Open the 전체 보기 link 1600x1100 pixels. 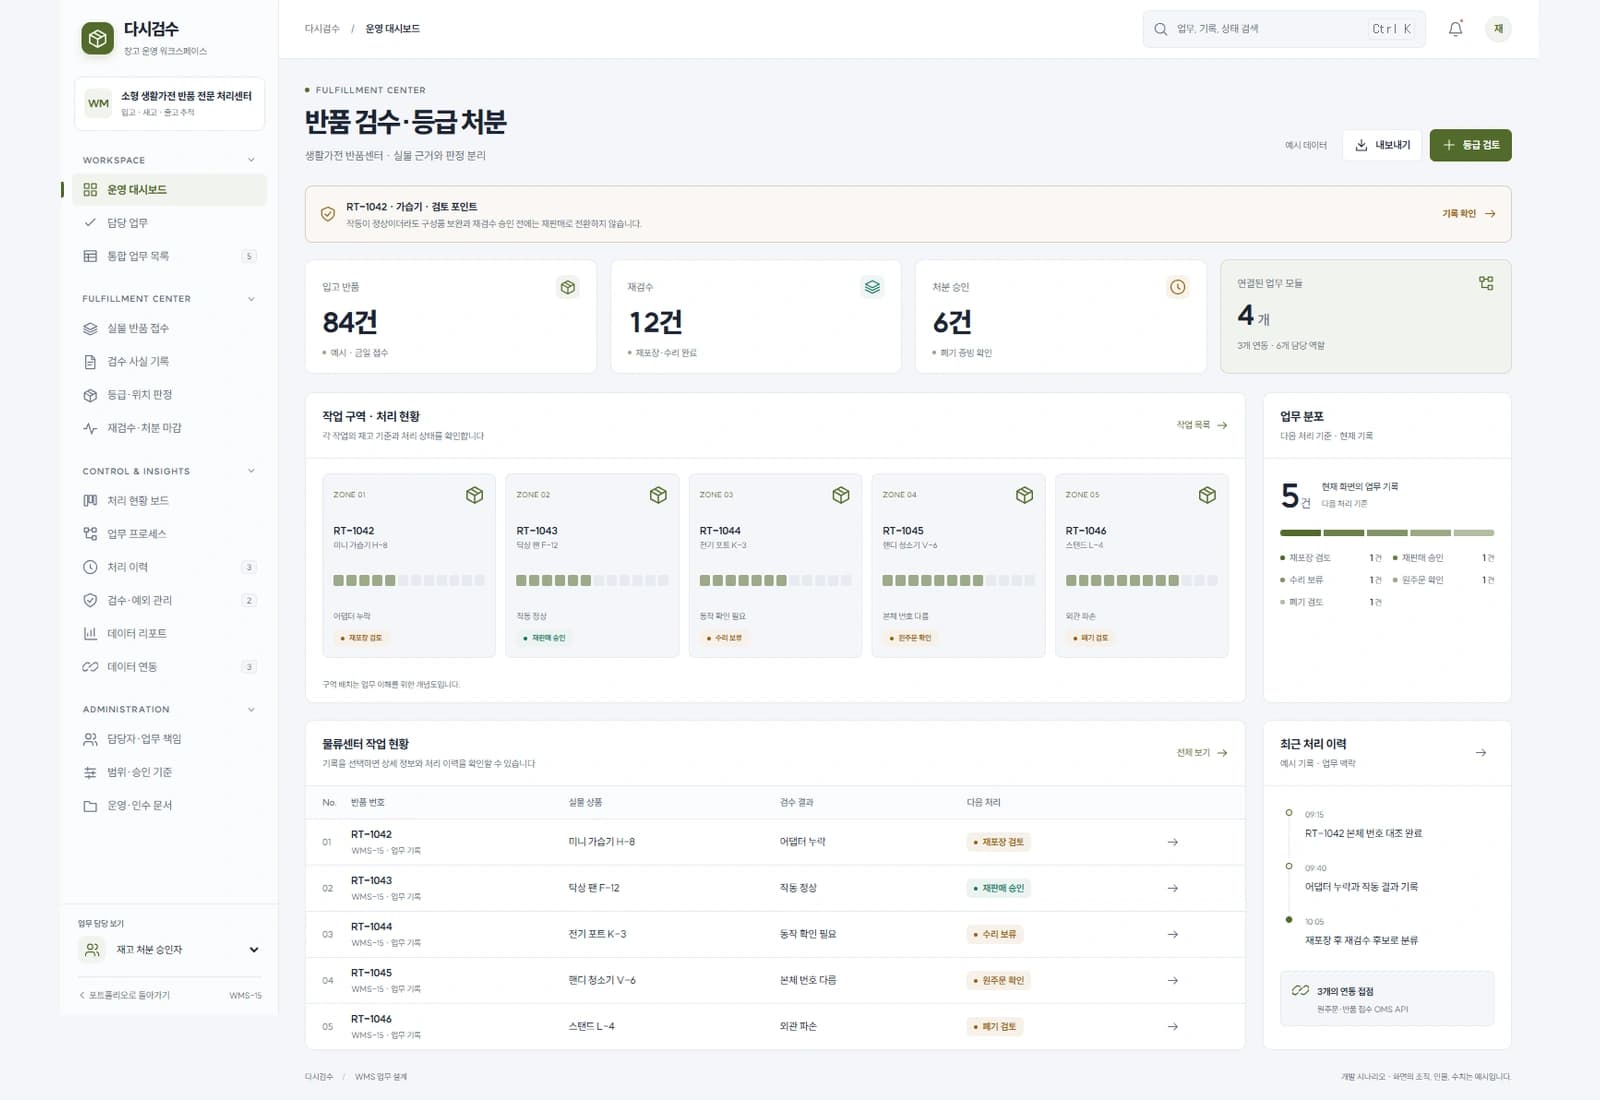click(1201, 753)
